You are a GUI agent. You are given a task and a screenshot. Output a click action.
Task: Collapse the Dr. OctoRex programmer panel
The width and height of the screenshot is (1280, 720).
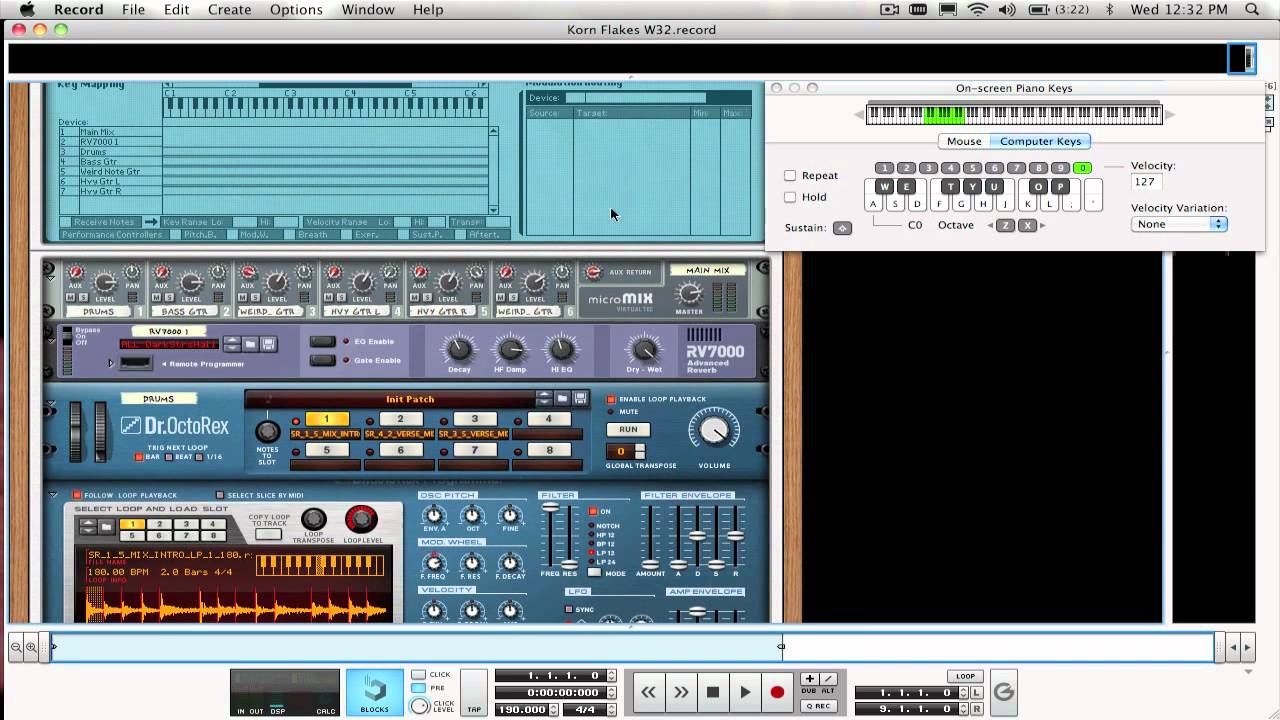(52, 495)
